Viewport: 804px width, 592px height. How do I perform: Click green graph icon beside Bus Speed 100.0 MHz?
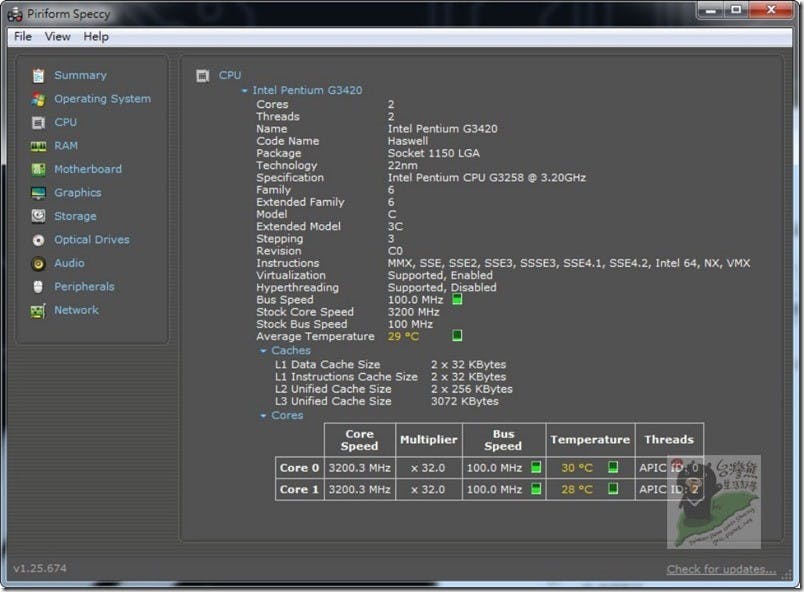[457, 299]
